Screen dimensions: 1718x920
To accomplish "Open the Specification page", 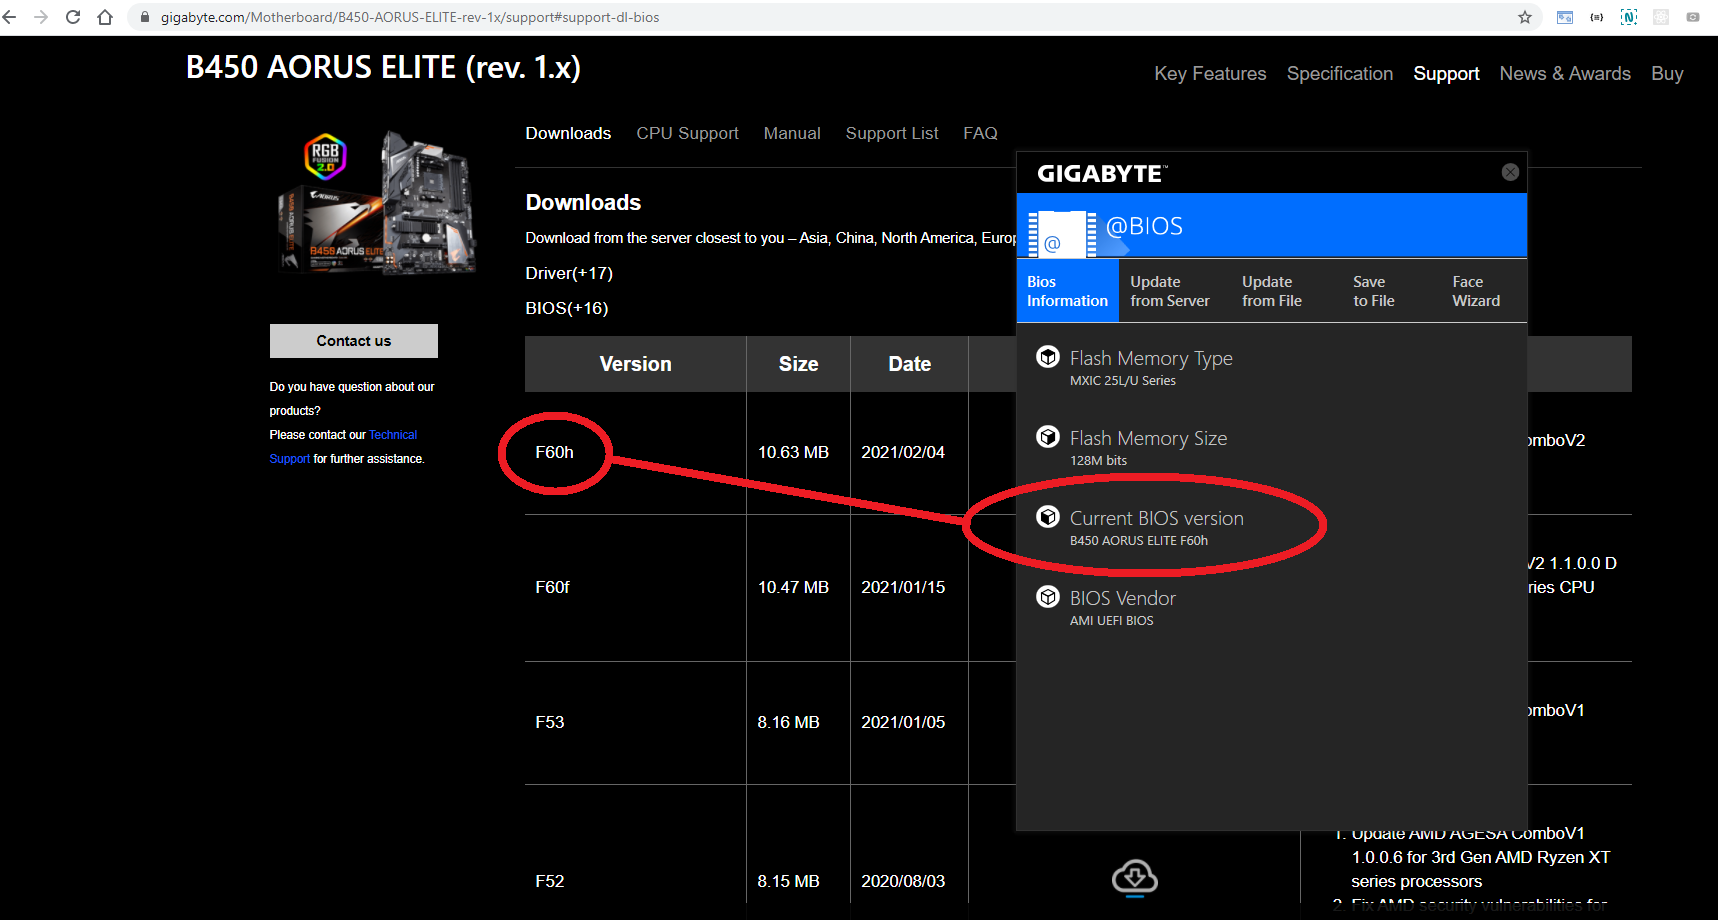I will point(1339,74).
